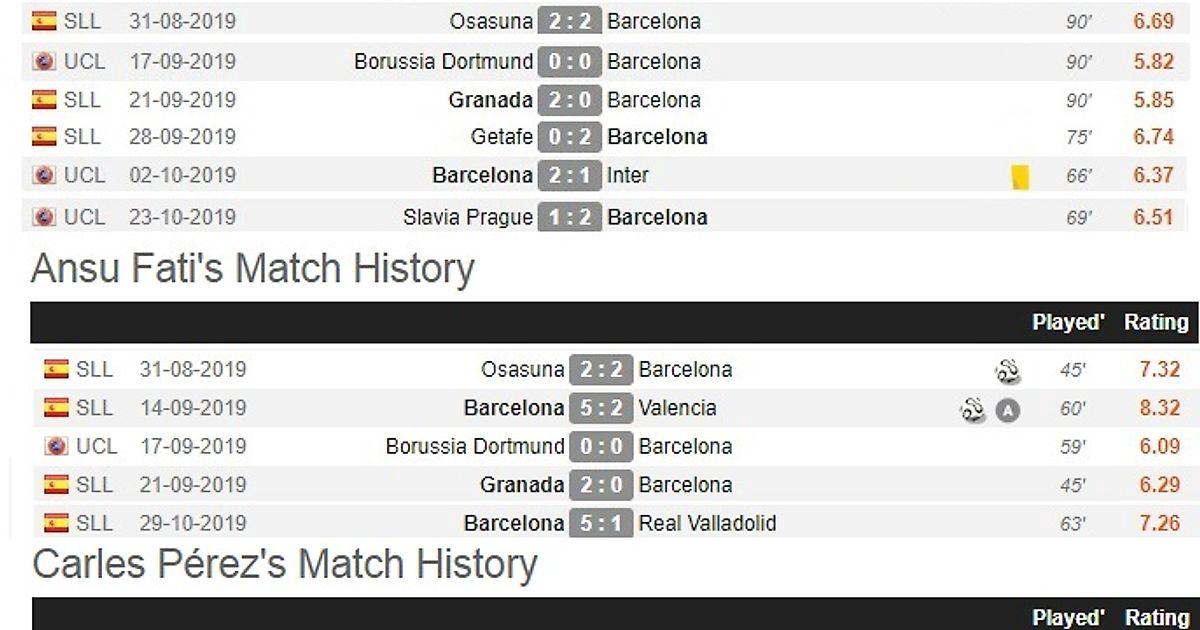Open the 1 : 2 score for Slavia Prague match
Viewport: 1200px width, 630px height.
[569, 217]
